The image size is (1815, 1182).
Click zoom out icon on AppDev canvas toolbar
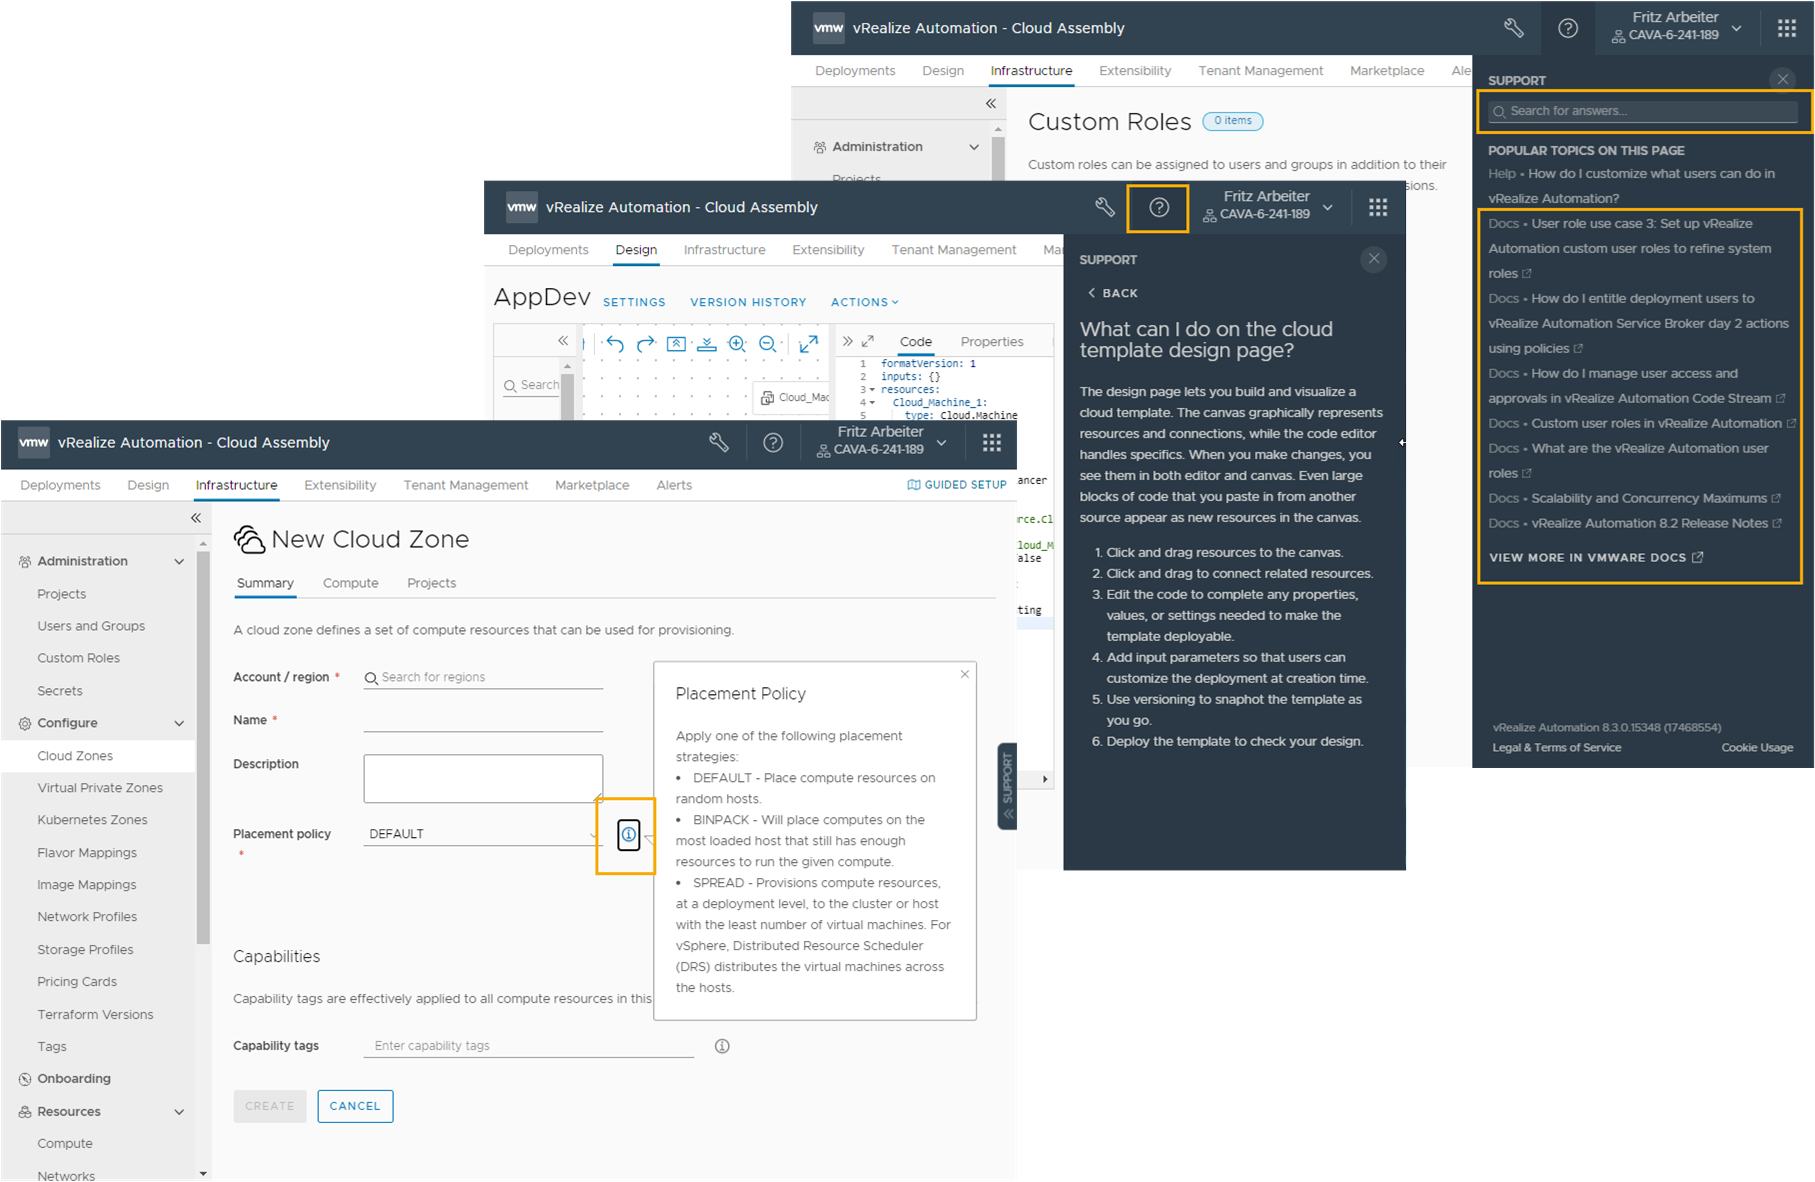coord(768,344)
